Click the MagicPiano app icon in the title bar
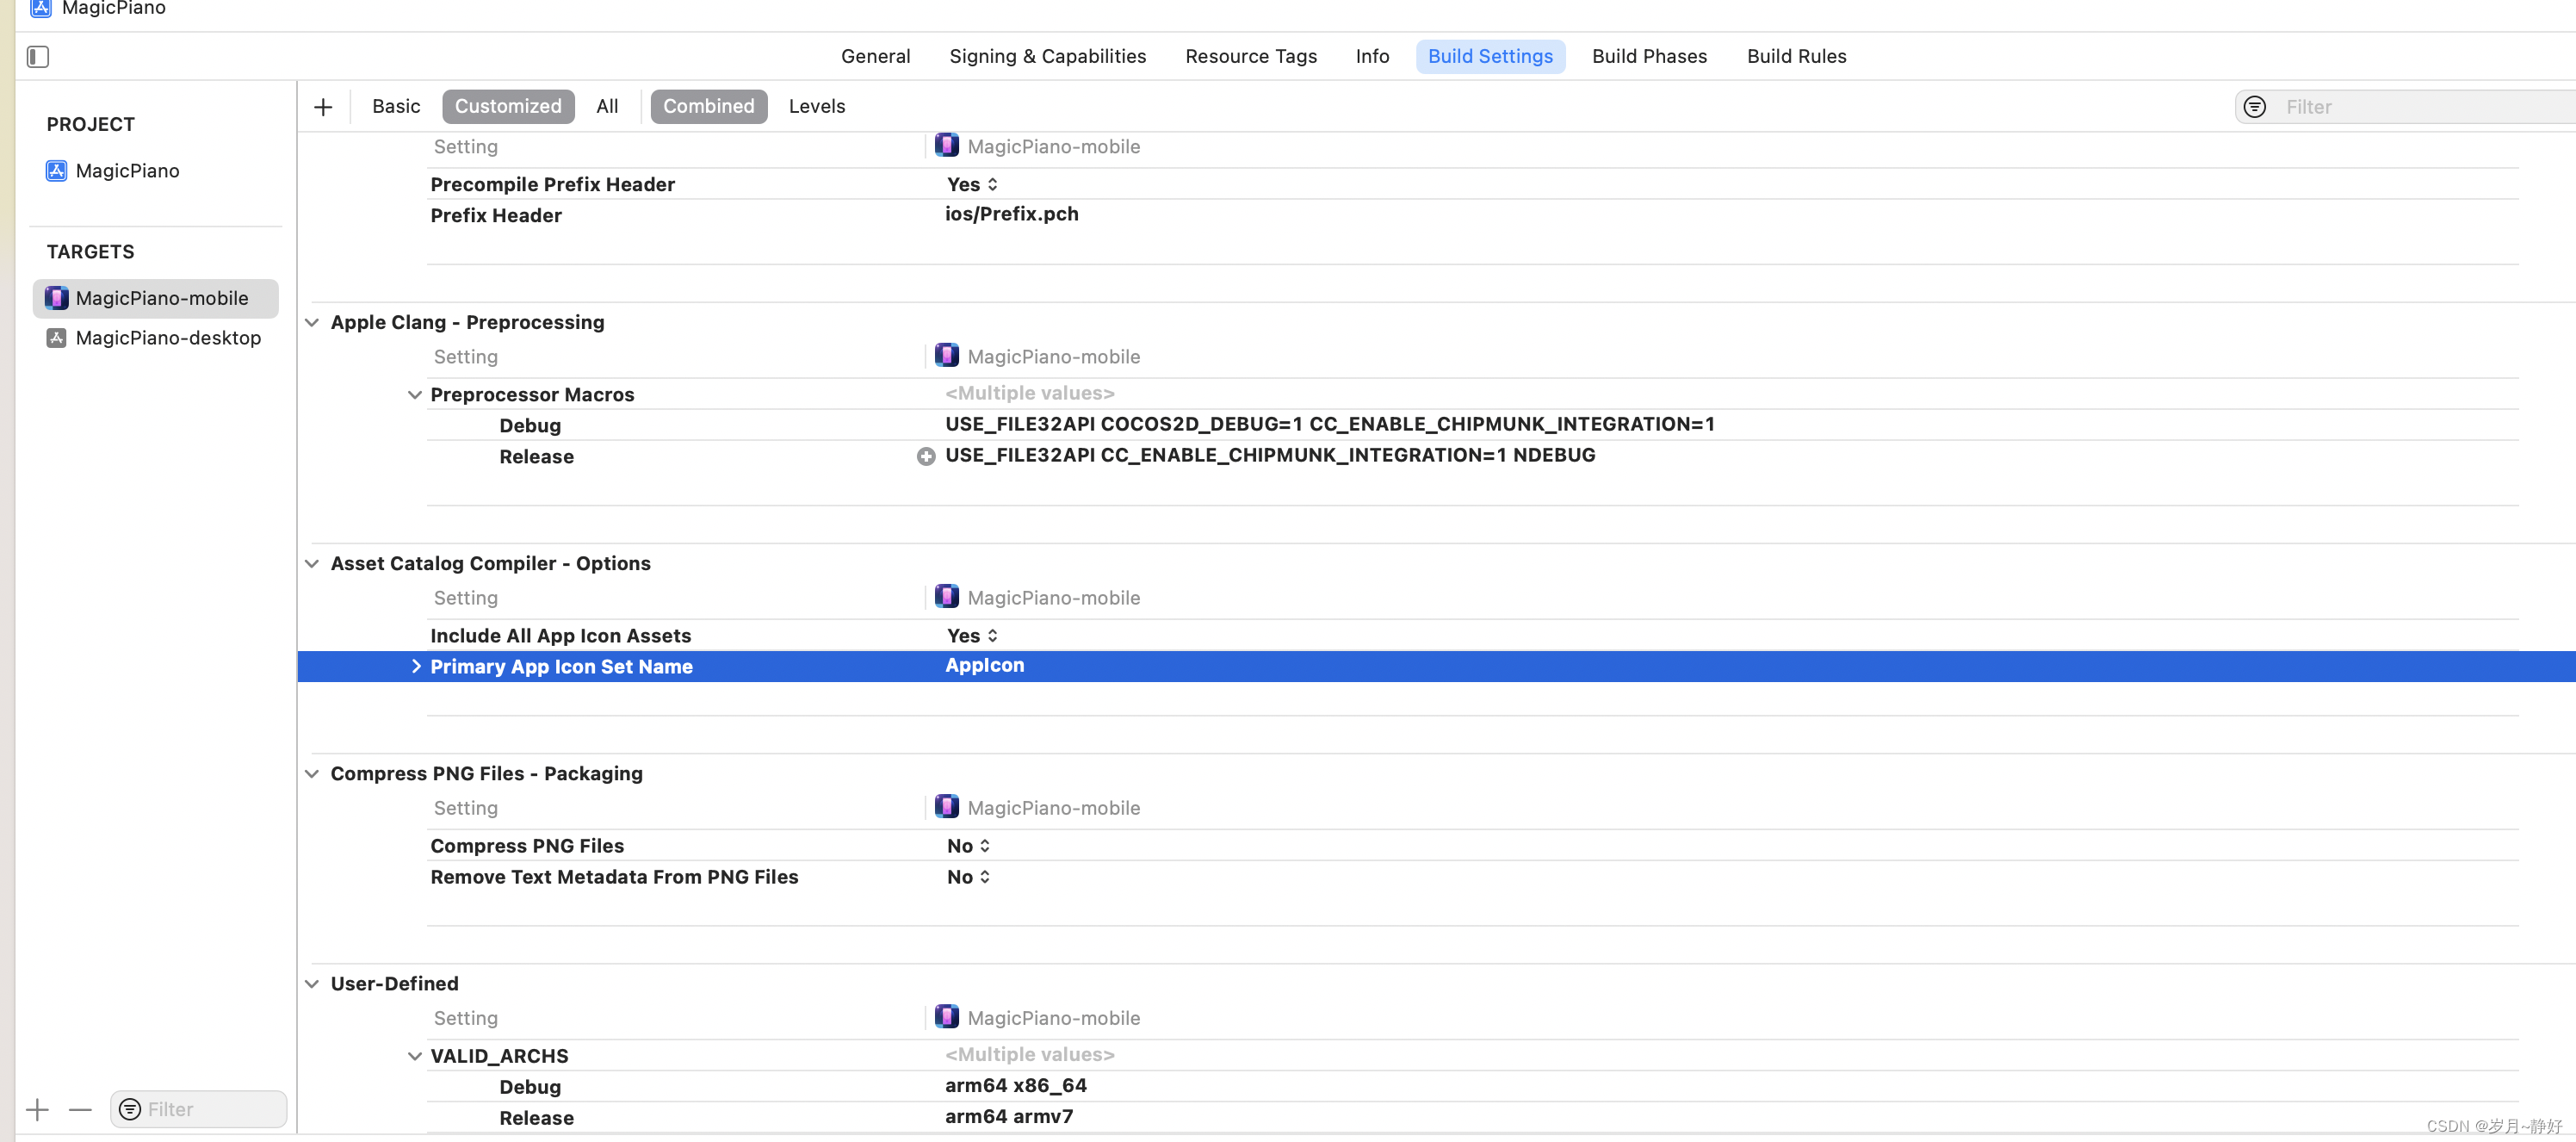 click(41, 8)
